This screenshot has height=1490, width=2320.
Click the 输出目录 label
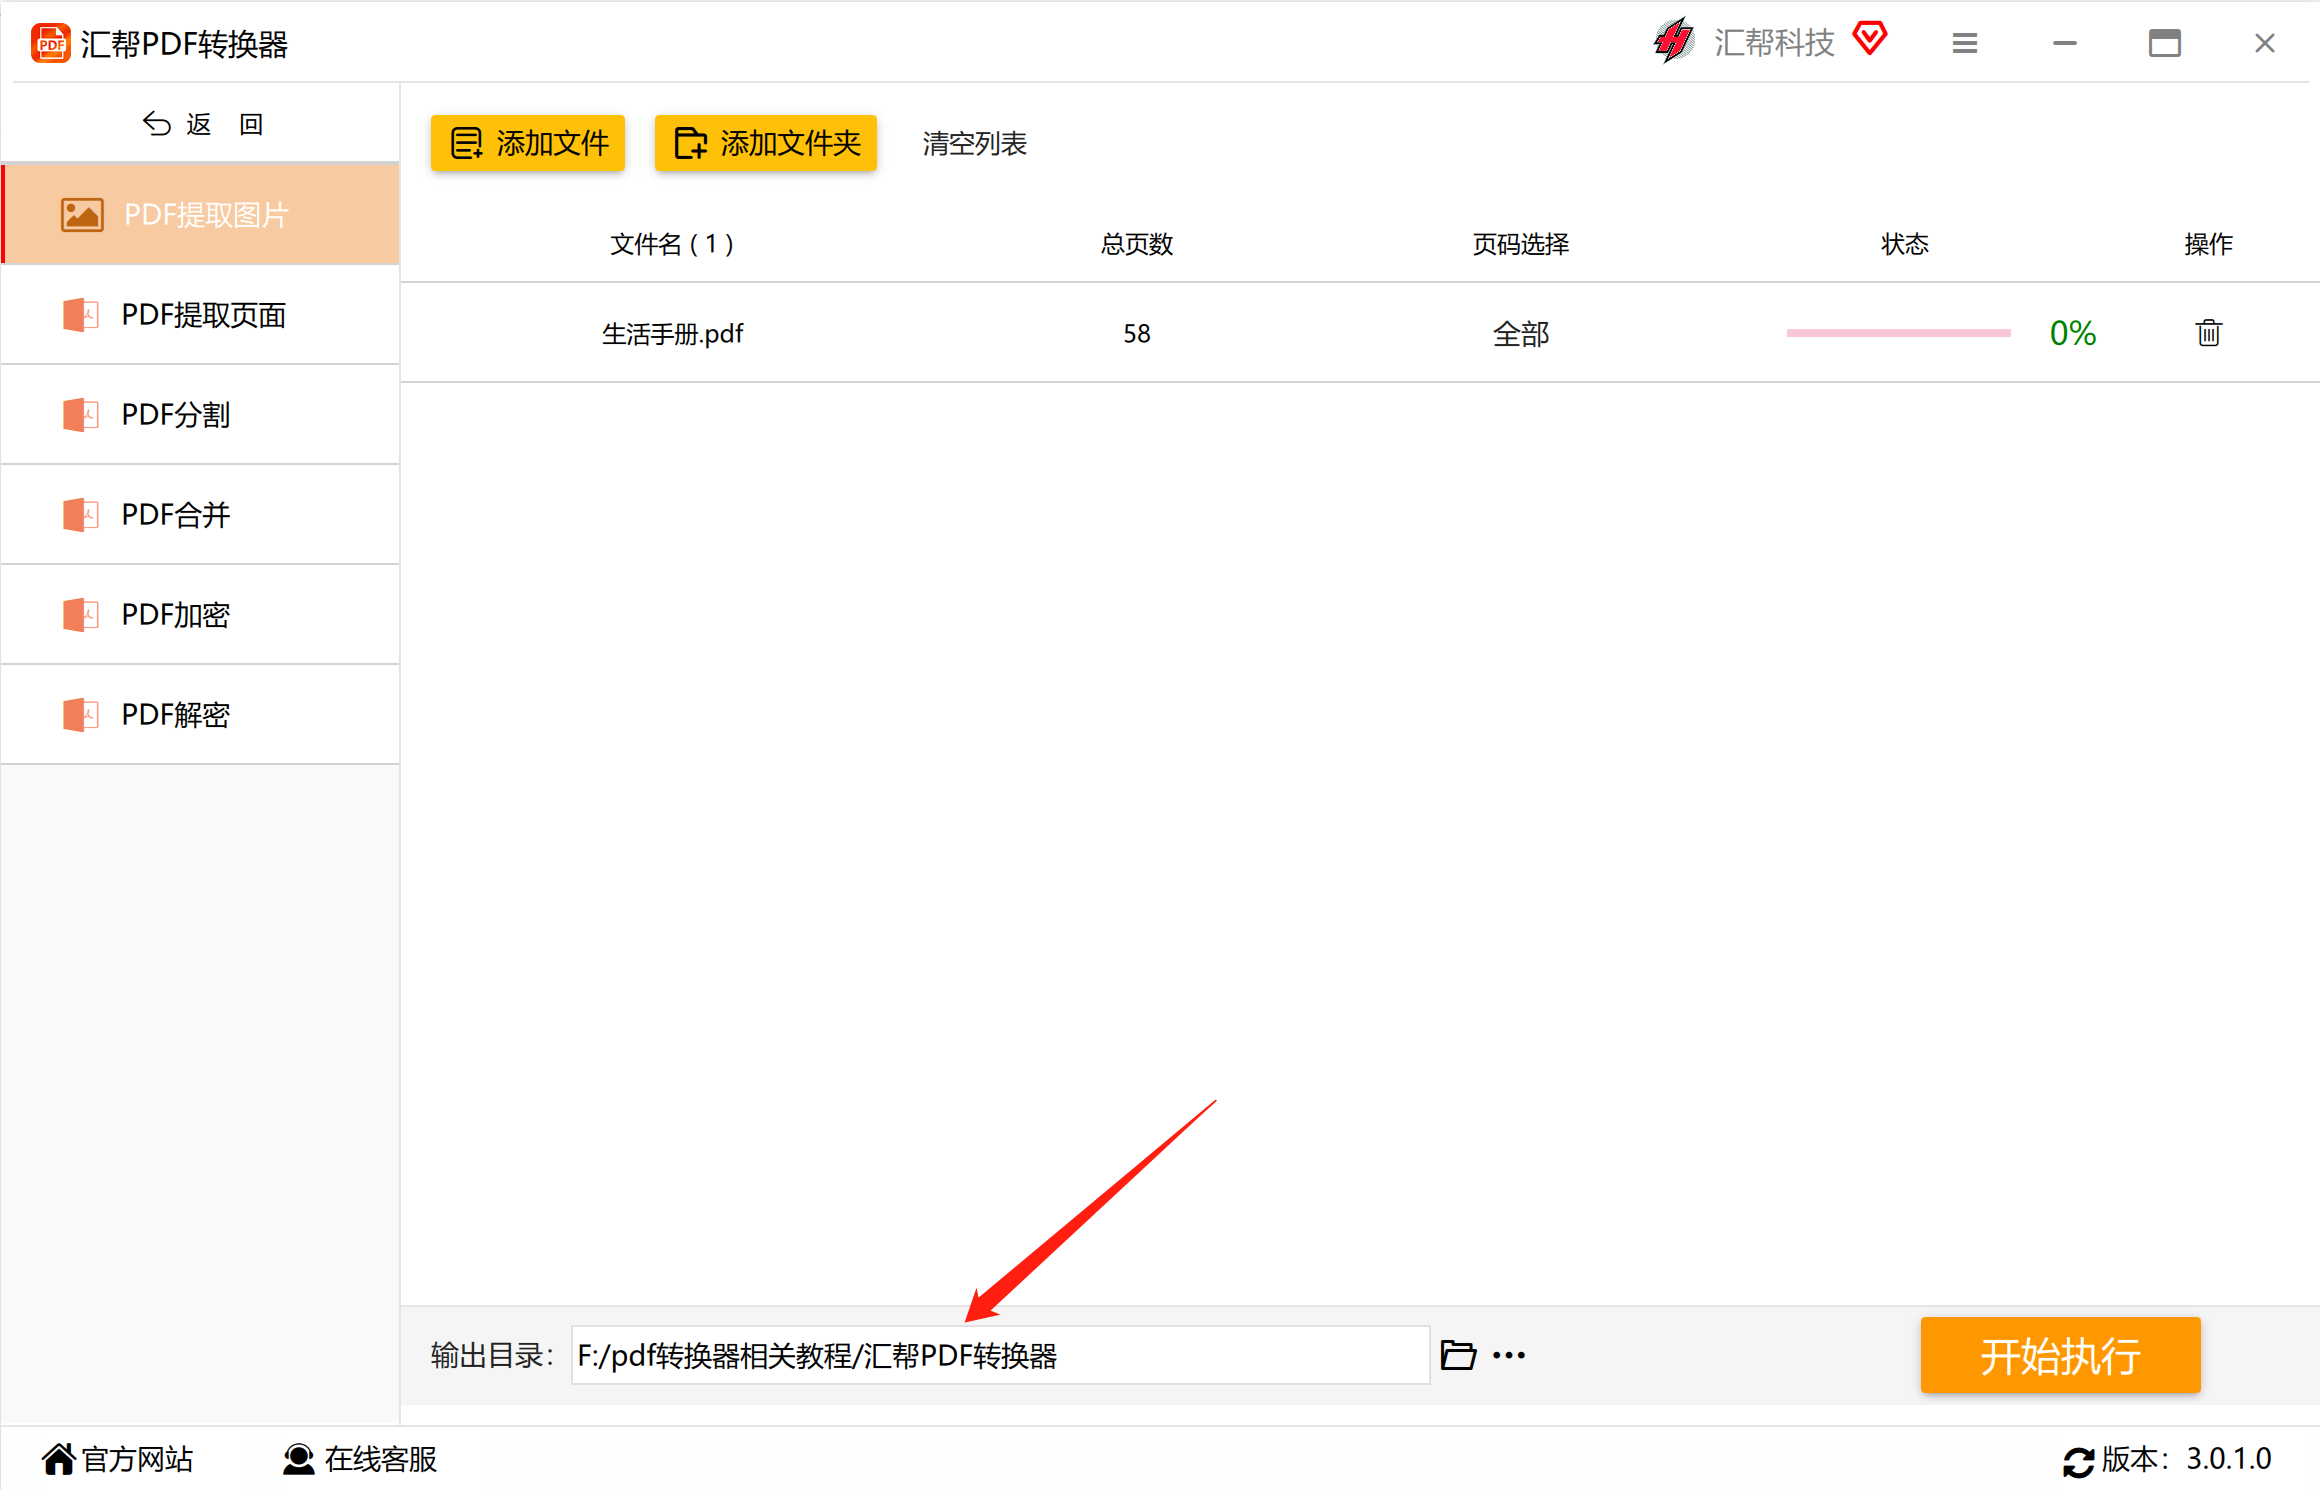coord(491,1355)
